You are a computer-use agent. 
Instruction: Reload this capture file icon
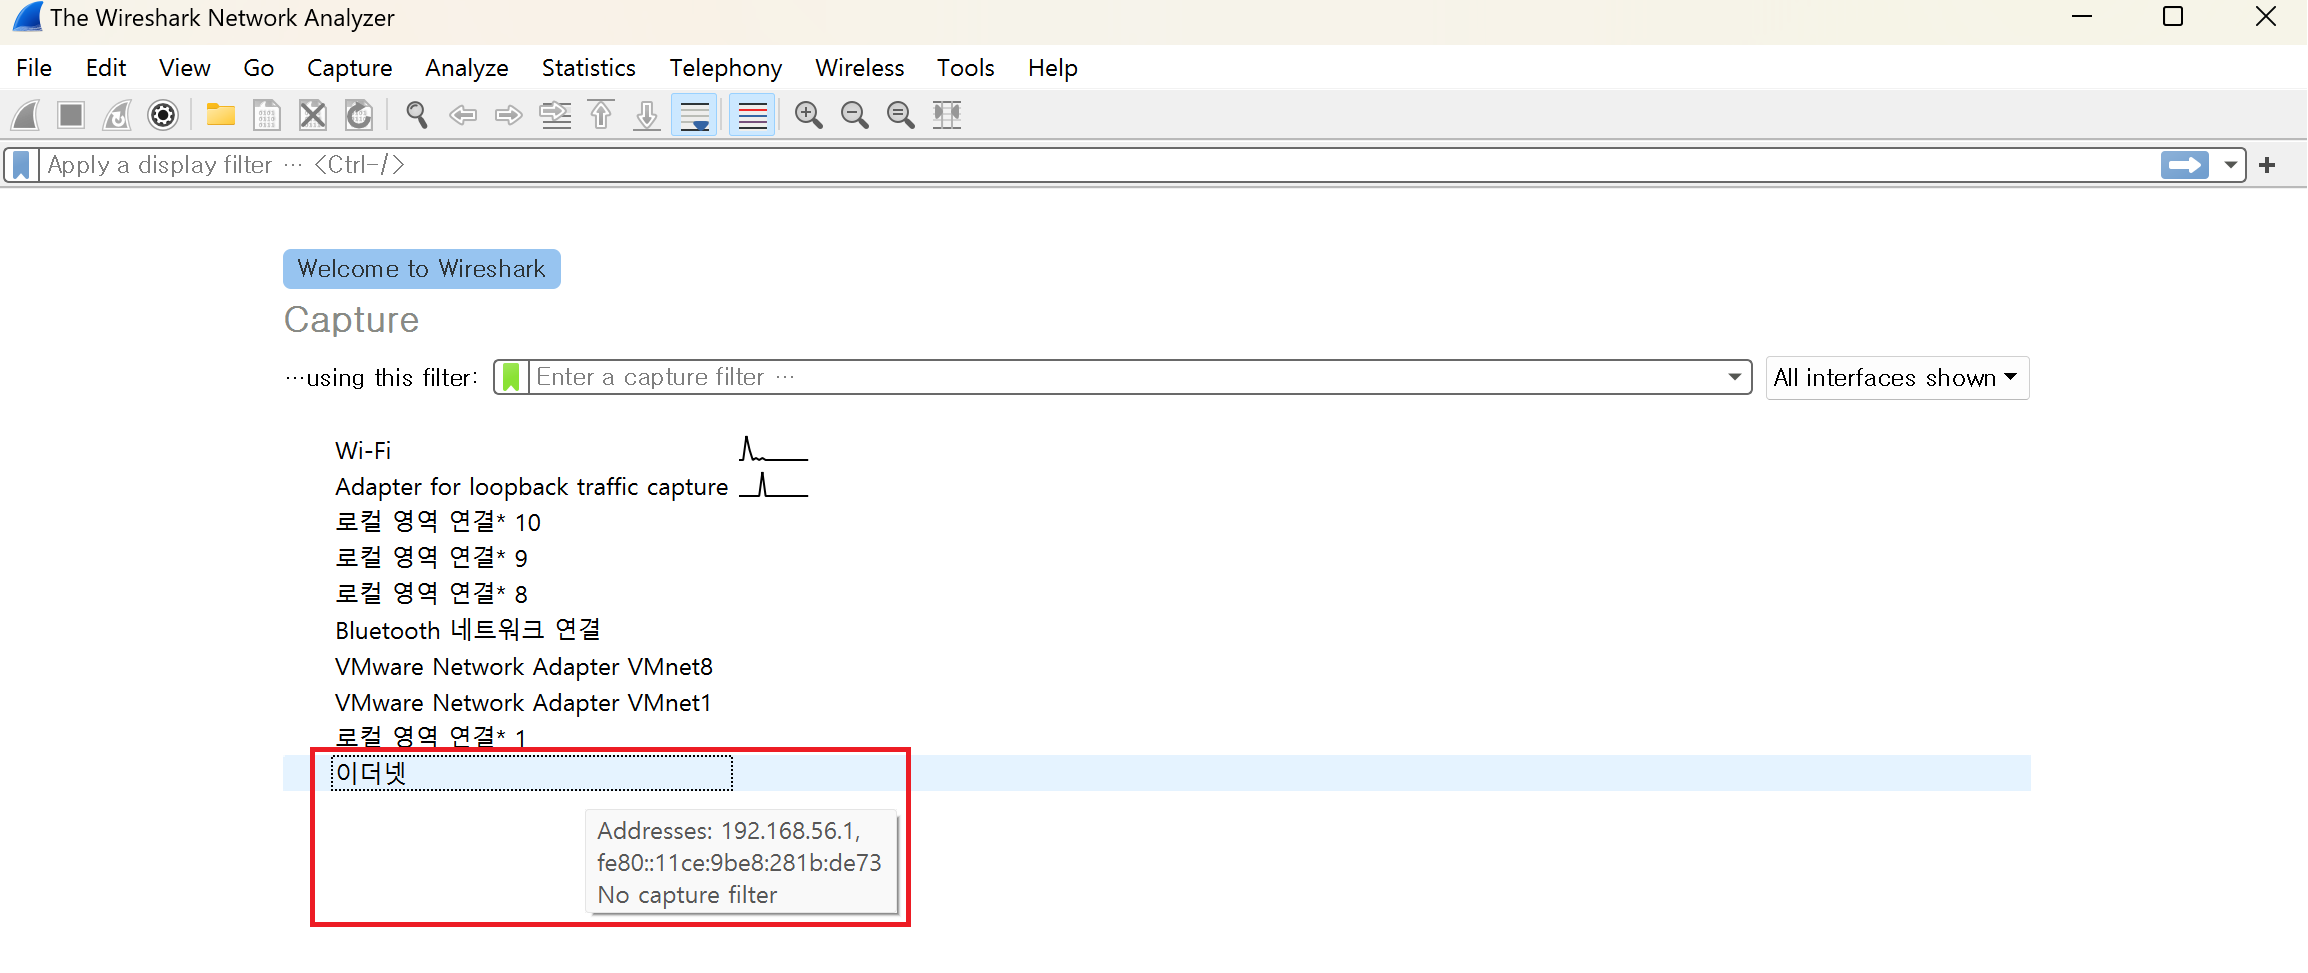pos(359,115)
